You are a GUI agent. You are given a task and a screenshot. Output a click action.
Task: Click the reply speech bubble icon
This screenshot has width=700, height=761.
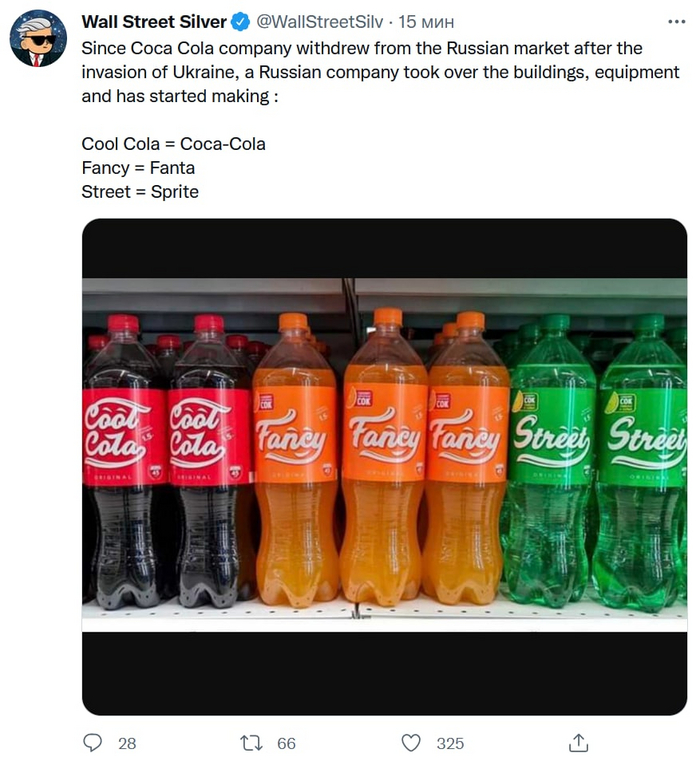tap(93, 743)
